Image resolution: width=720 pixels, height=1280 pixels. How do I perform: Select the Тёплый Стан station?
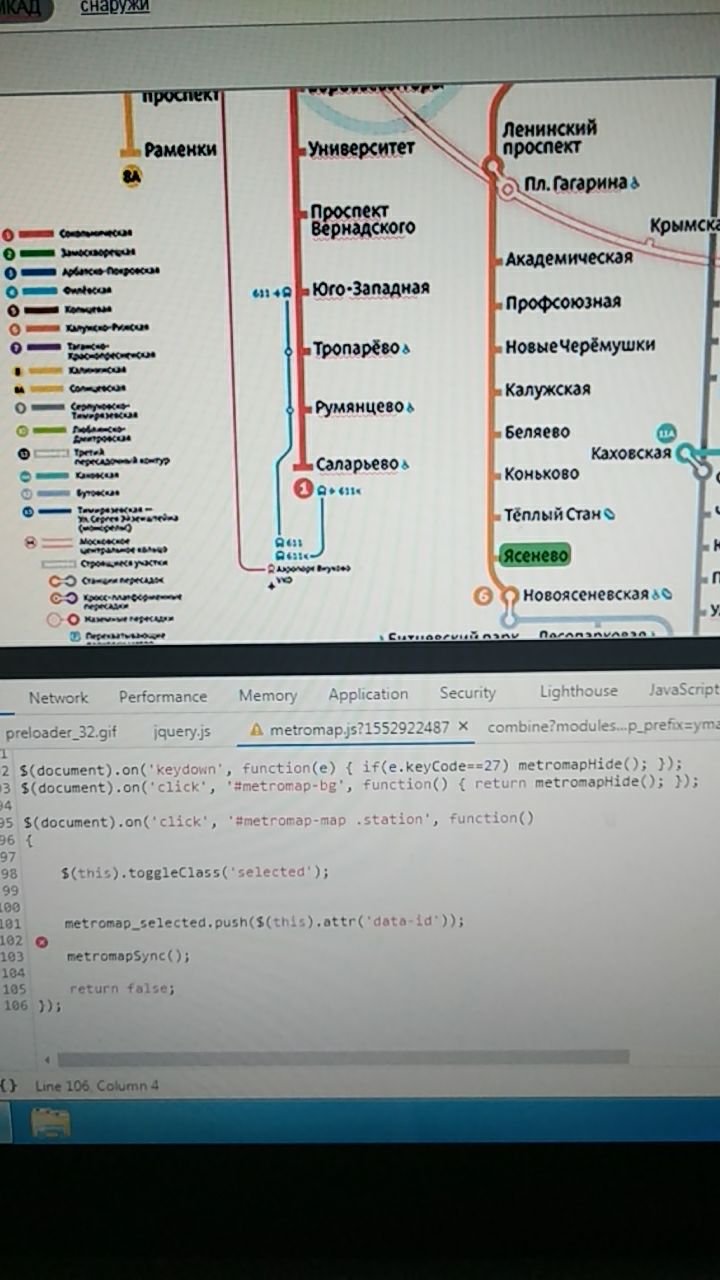pyautogui.click(x=552, y=515)
